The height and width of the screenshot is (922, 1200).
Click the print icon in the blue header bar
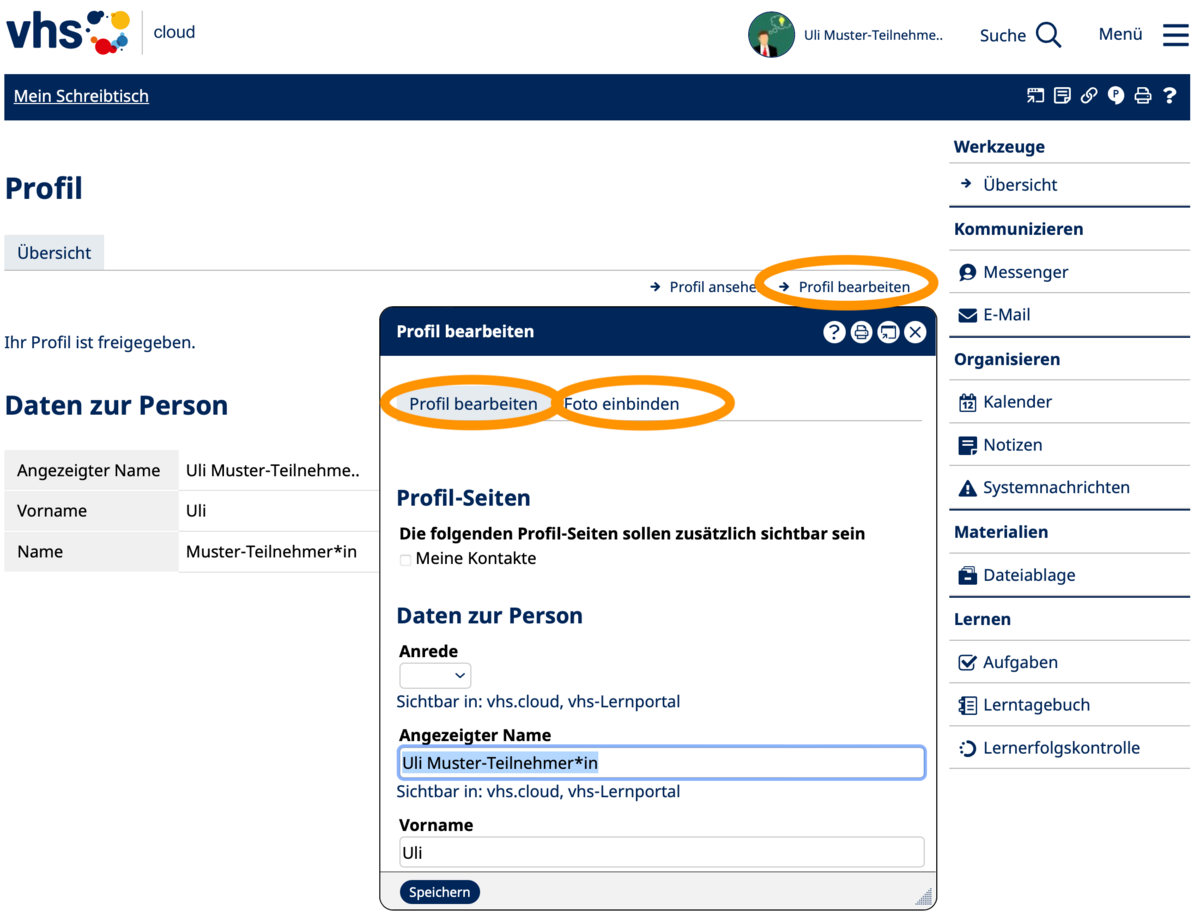(x=1143, y=96)
